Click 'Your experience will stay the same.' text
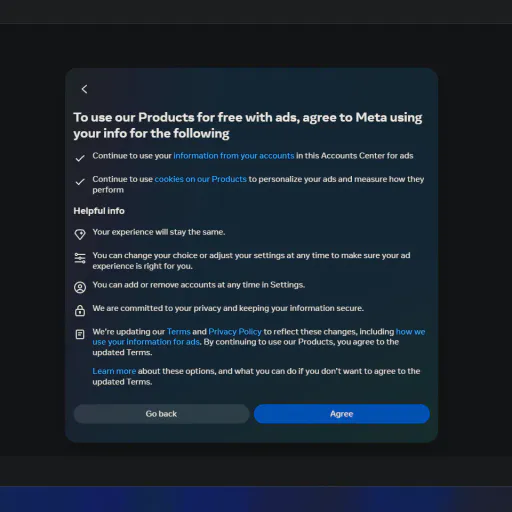The width and height of the screenshot is (512, 512). tap(159, 232)
